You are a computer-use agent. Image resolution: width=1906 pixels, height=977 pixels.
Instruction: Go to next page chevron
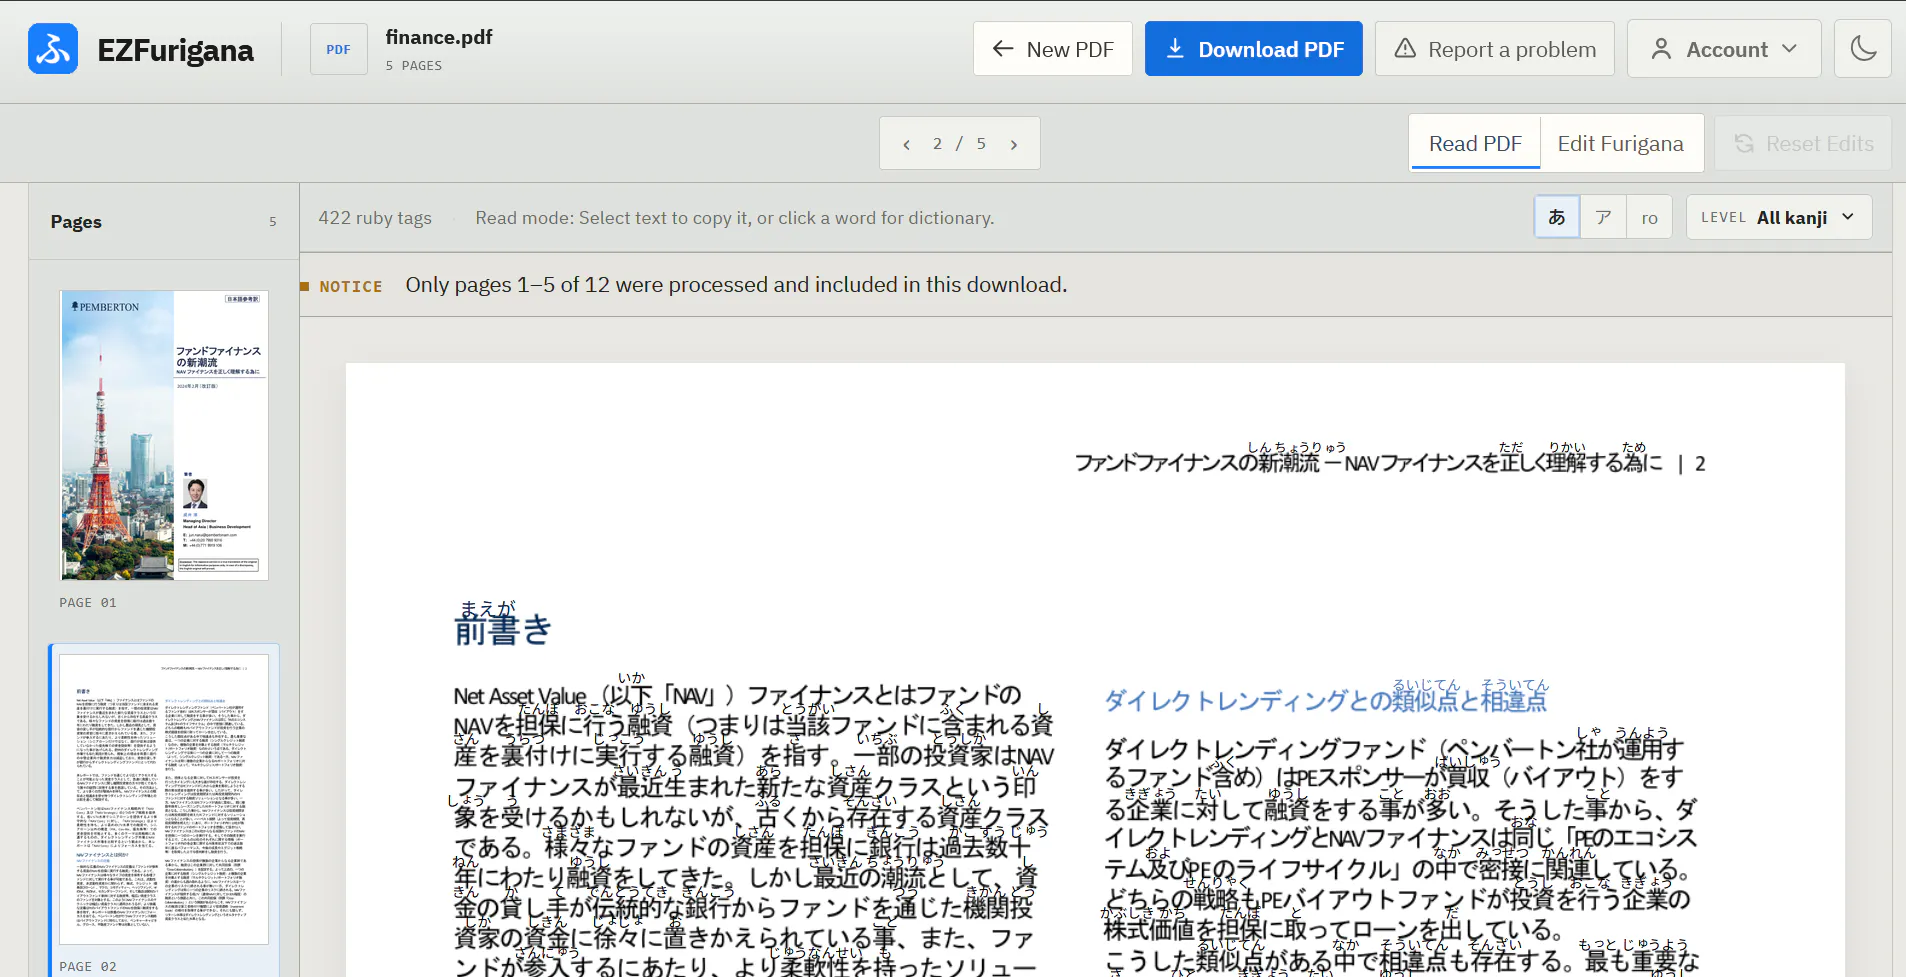tap(1014, 144)
